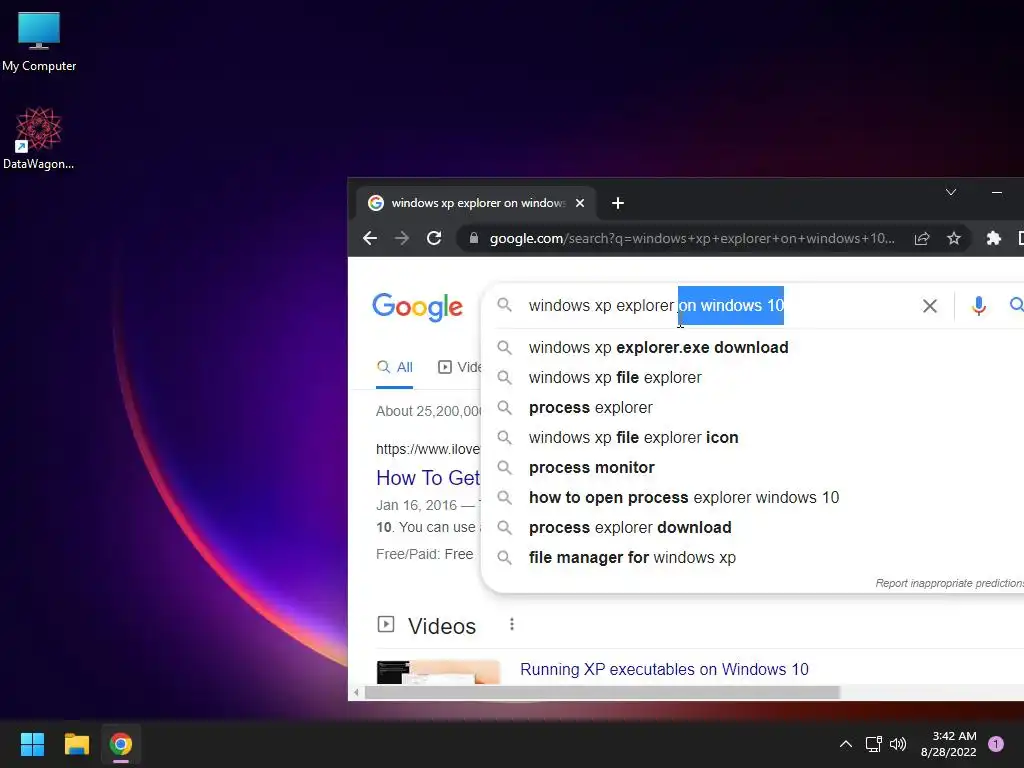Screen dimensions: 1024x768
Task: Select the All results tab
Action: pos(395,368)
